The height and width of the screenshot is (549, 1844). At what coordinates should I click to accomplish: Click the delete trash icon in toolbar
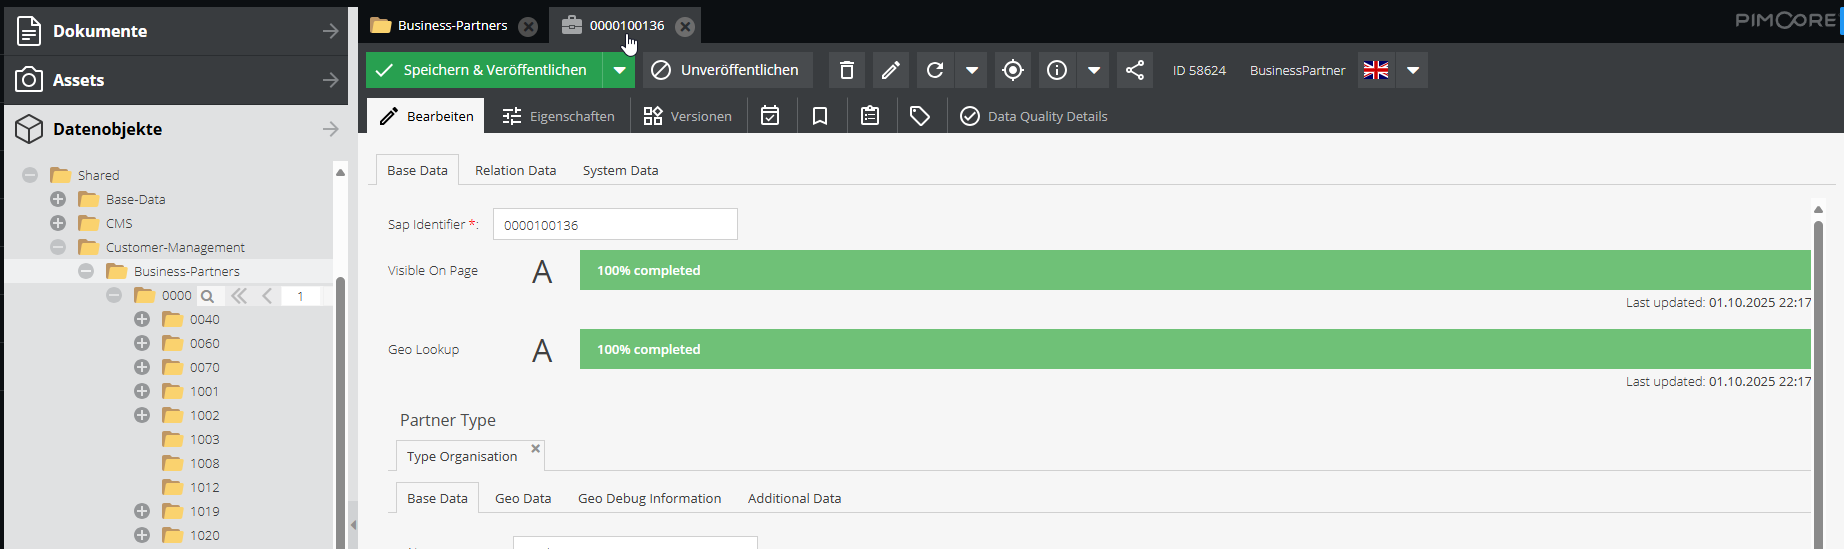(x=846, y=70)
